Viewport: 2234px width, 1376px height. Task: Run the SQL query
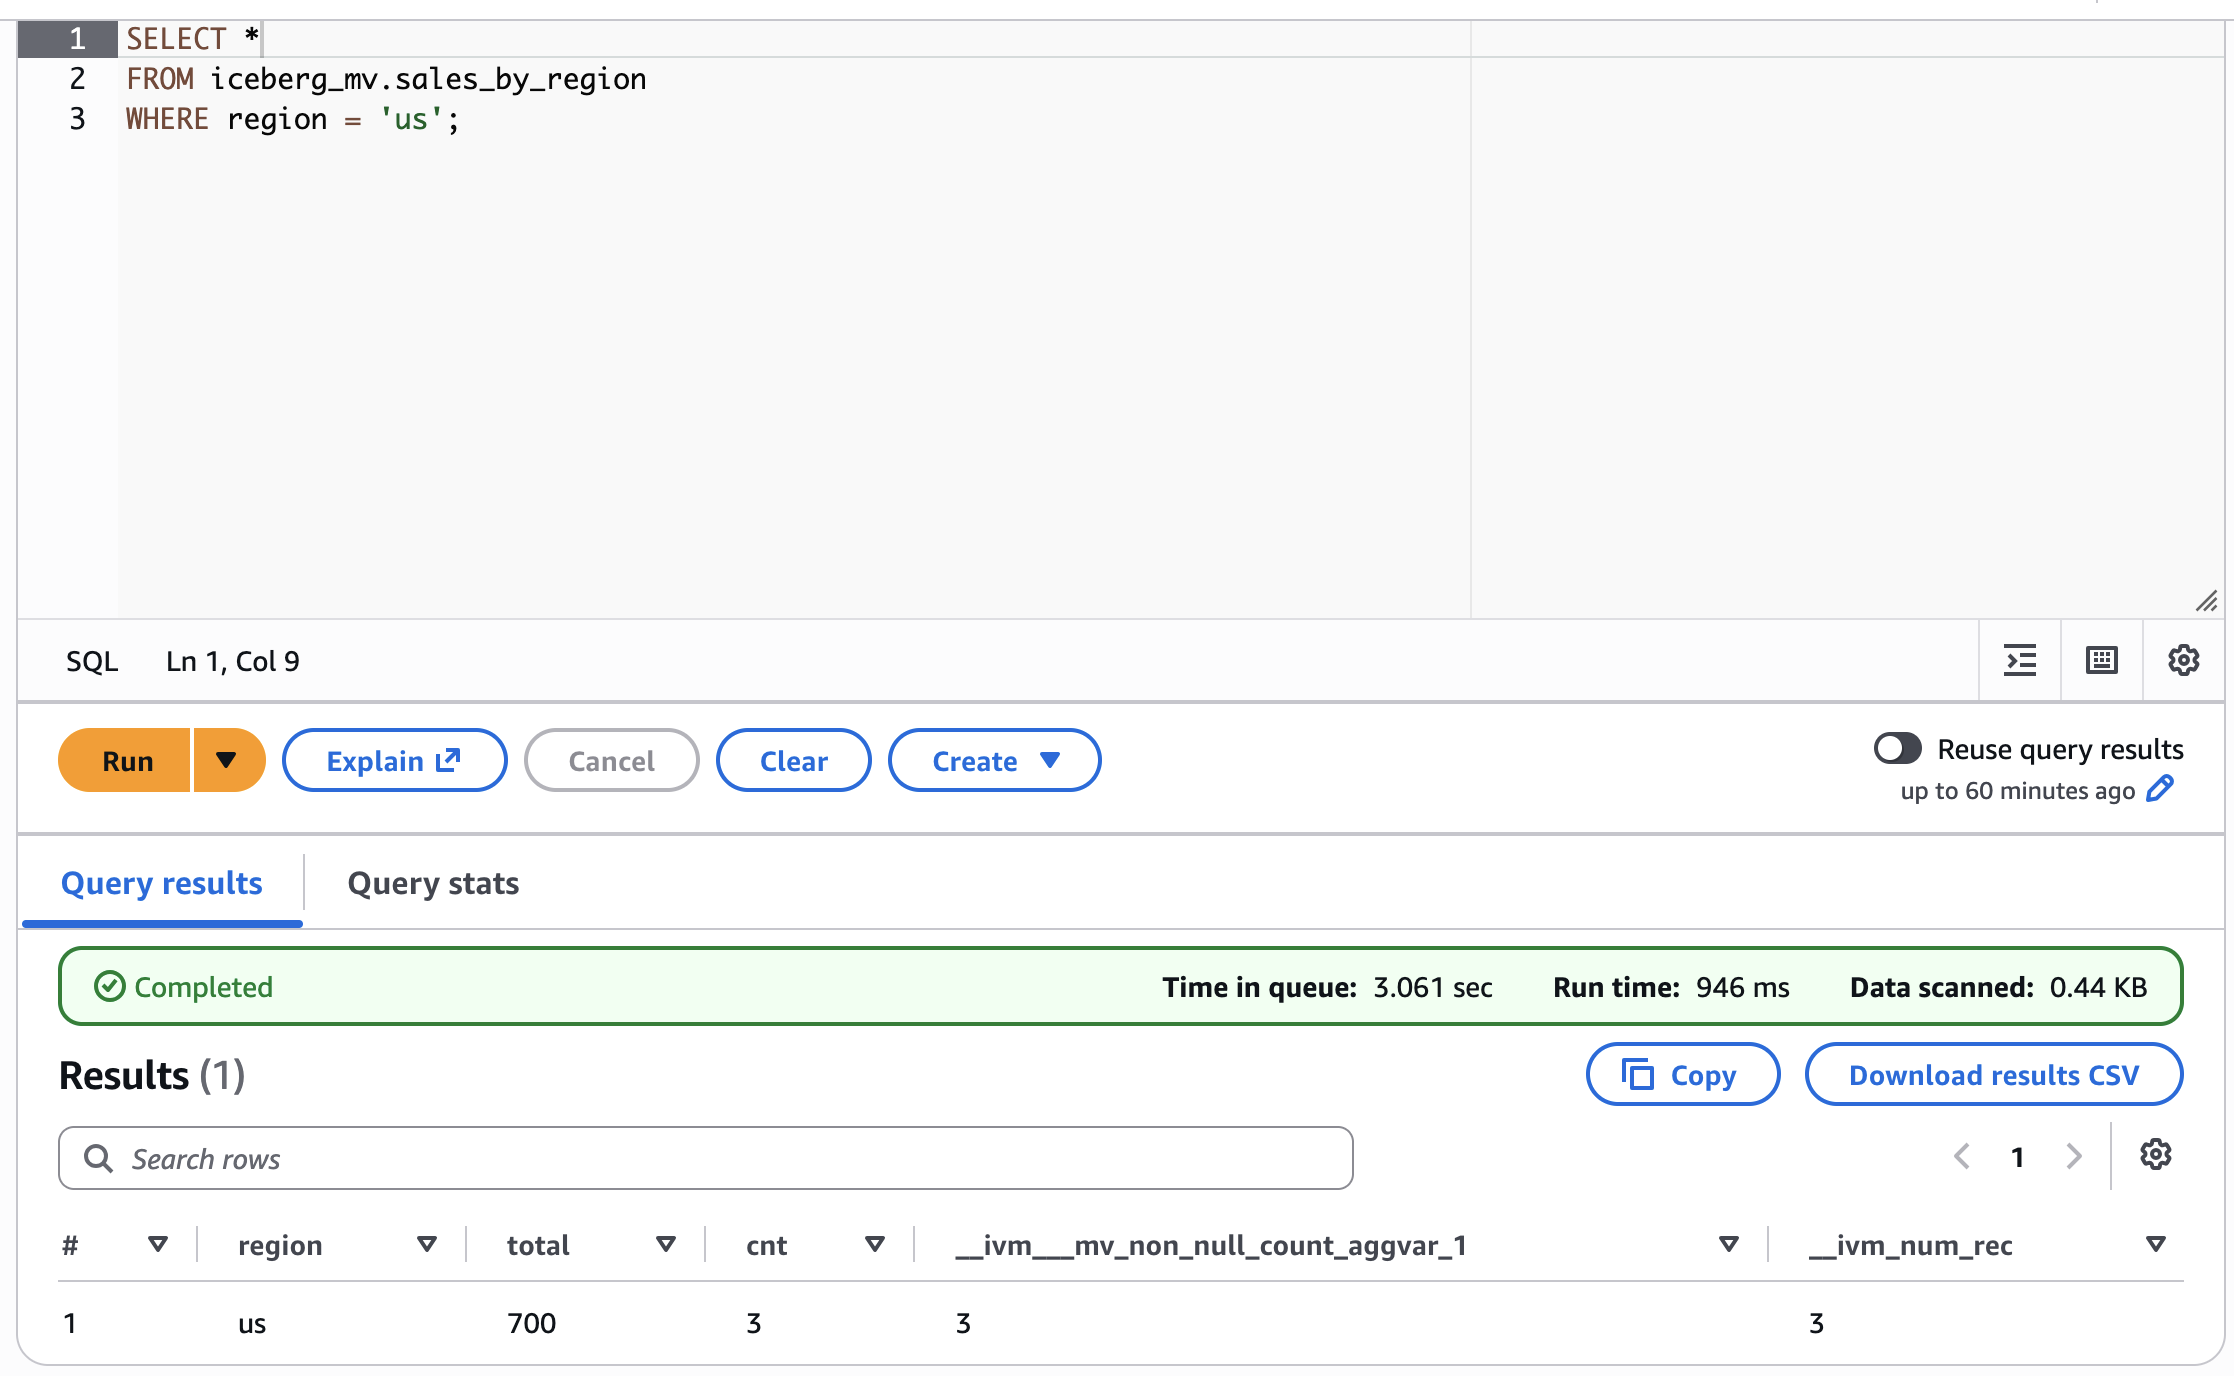[125, 760]
